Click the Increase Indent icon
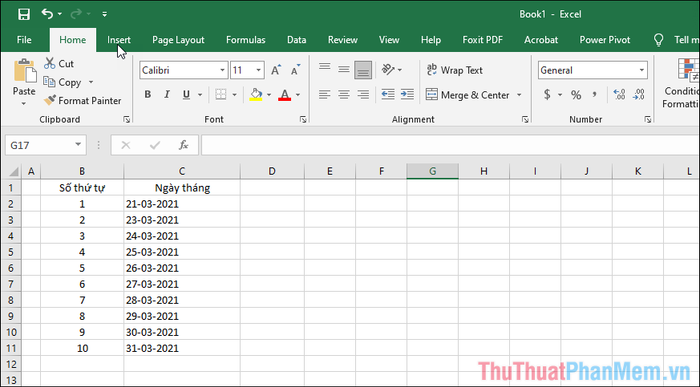700x387 pixels. [x=407, y=95]
